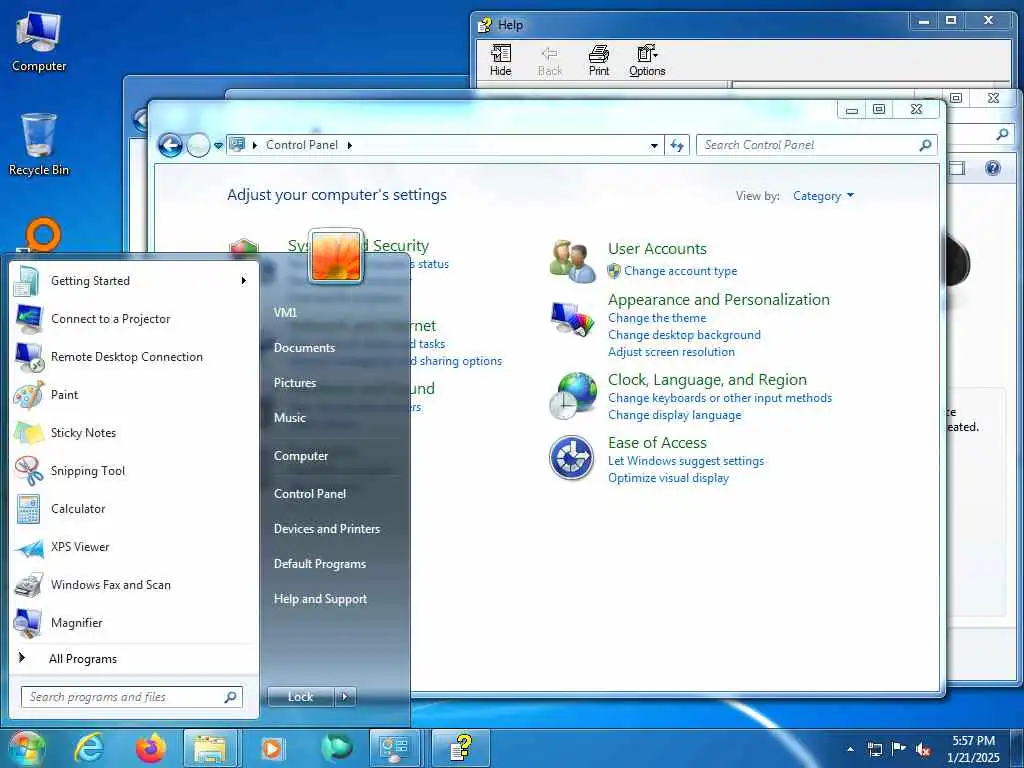Click the taskbar clock and date
The width and height of the screenshot is (1024, 768).
point(973,749)
